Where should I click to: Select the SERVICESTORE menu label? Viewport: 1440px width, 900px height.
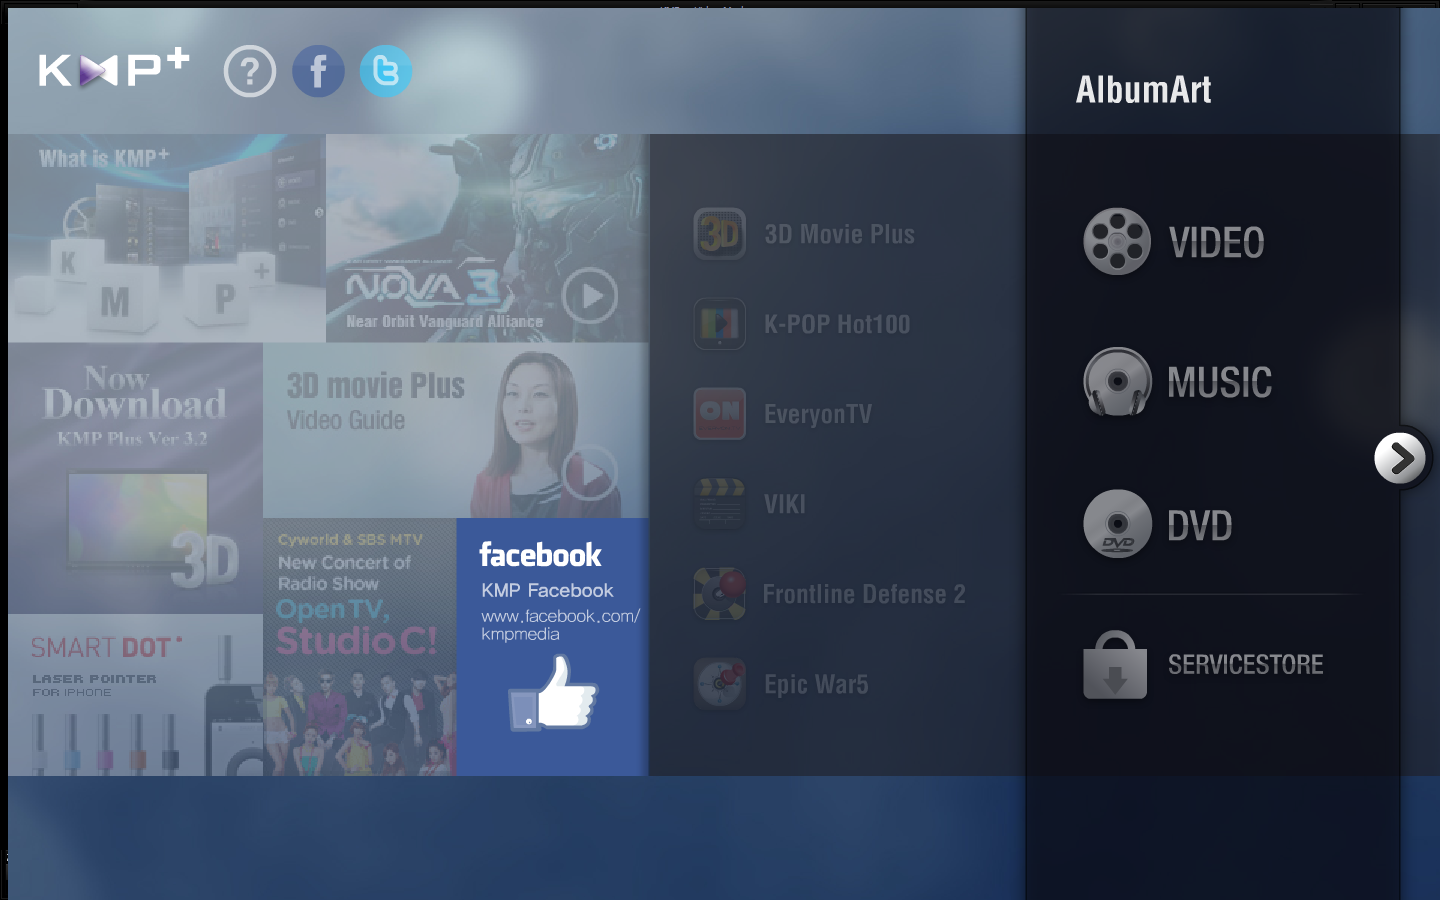[x=1246, y=665]
